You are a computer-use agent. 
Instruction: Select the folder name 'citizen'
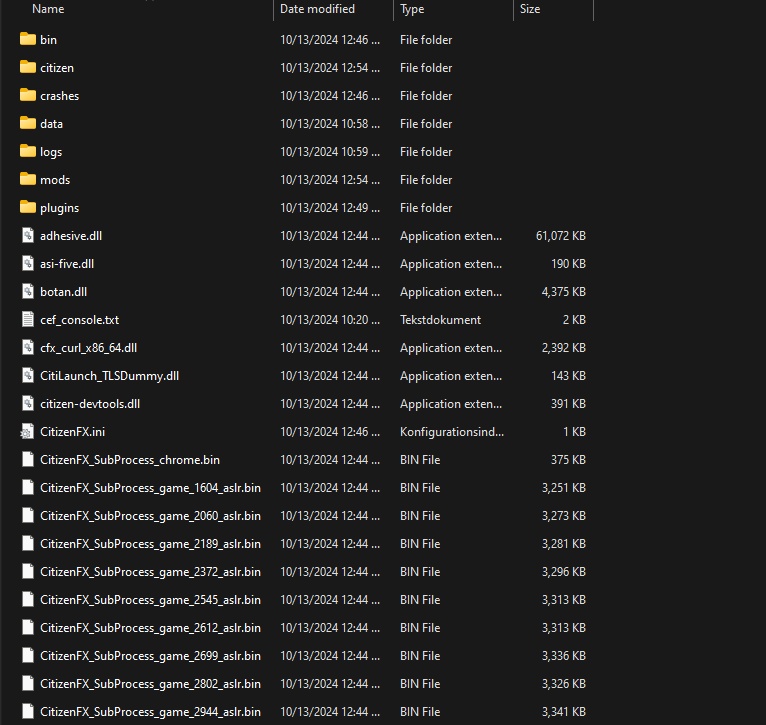point(57,67)
